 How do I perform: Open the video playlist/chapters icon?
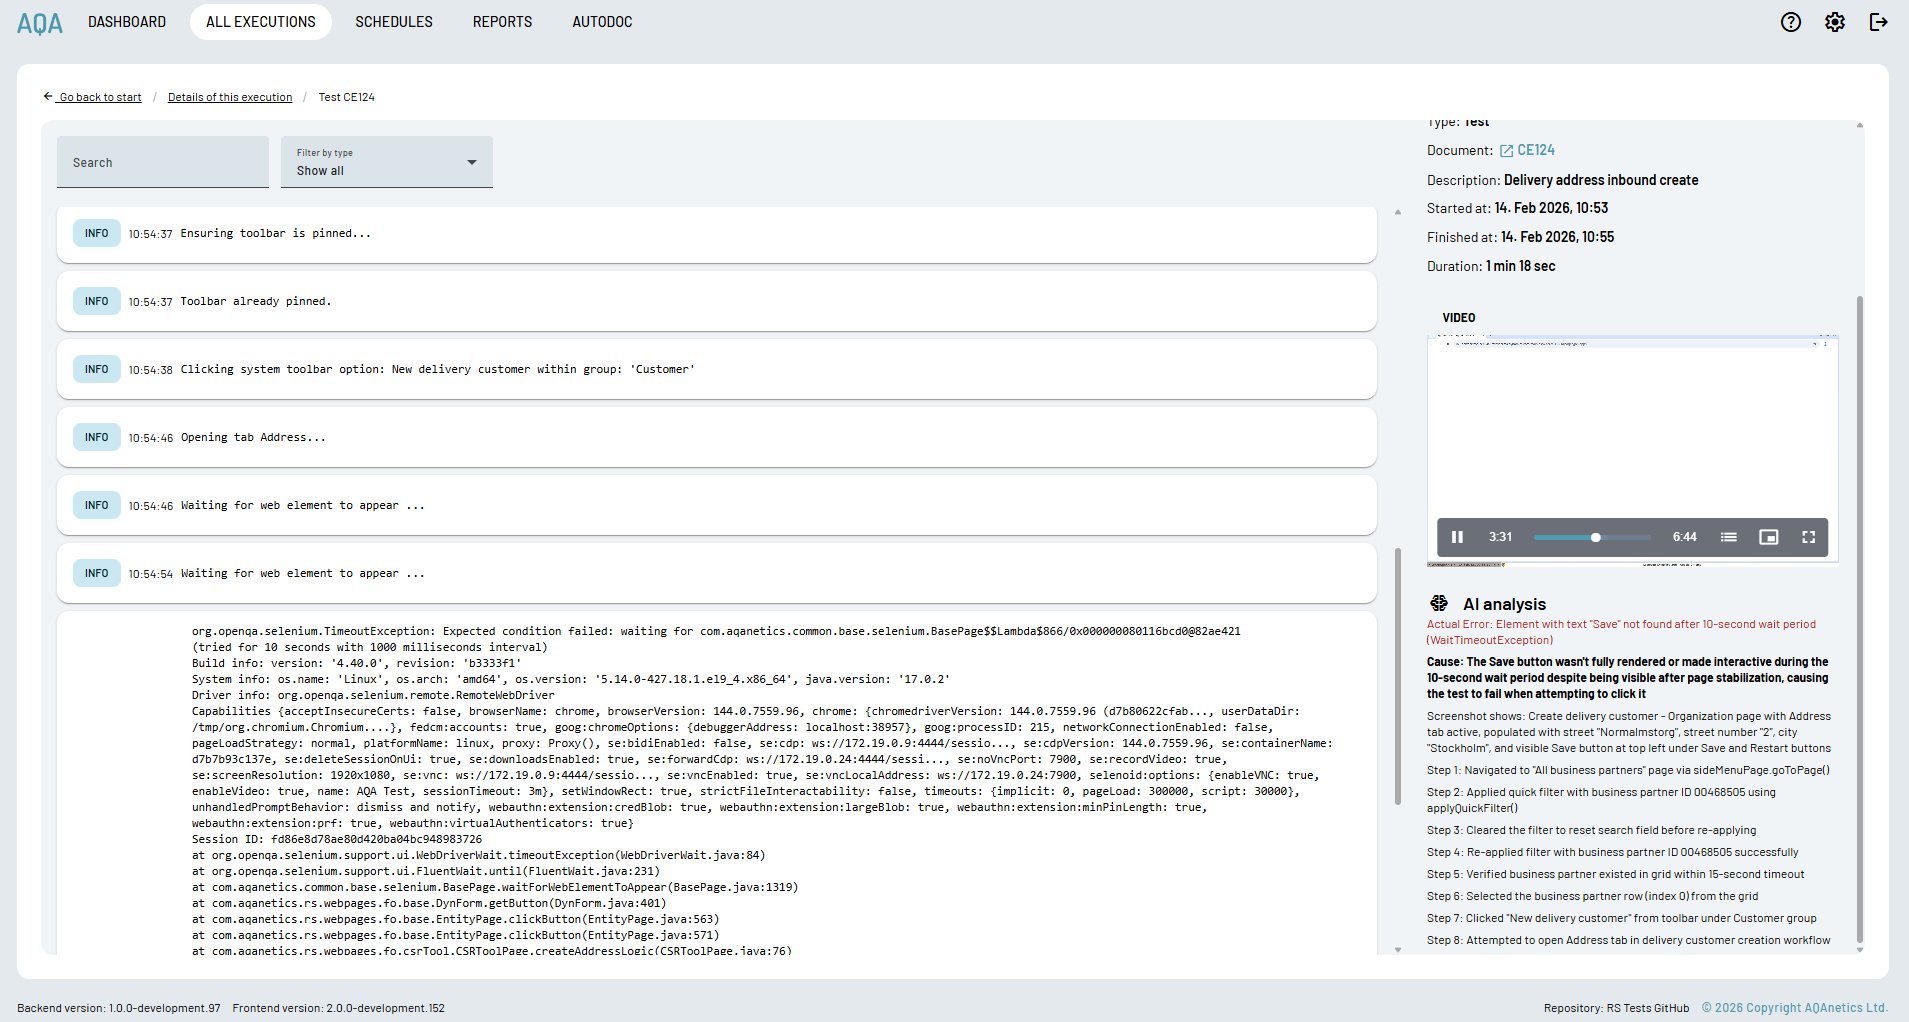click(1728, 537)
